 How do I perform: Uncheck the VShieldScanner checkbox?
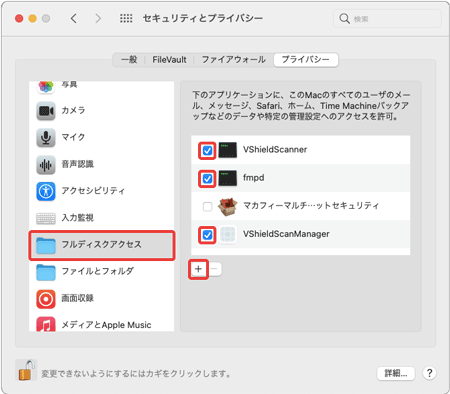click(x=207, y=150)
